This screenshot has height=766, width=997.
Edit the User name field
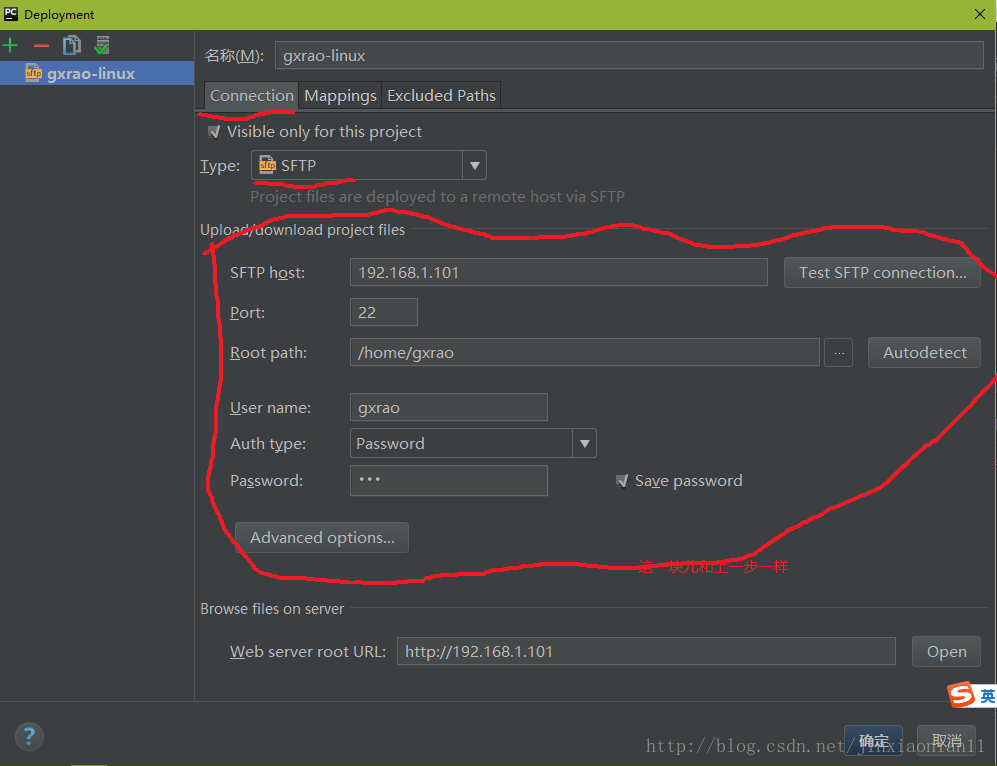tap(448, 407)
